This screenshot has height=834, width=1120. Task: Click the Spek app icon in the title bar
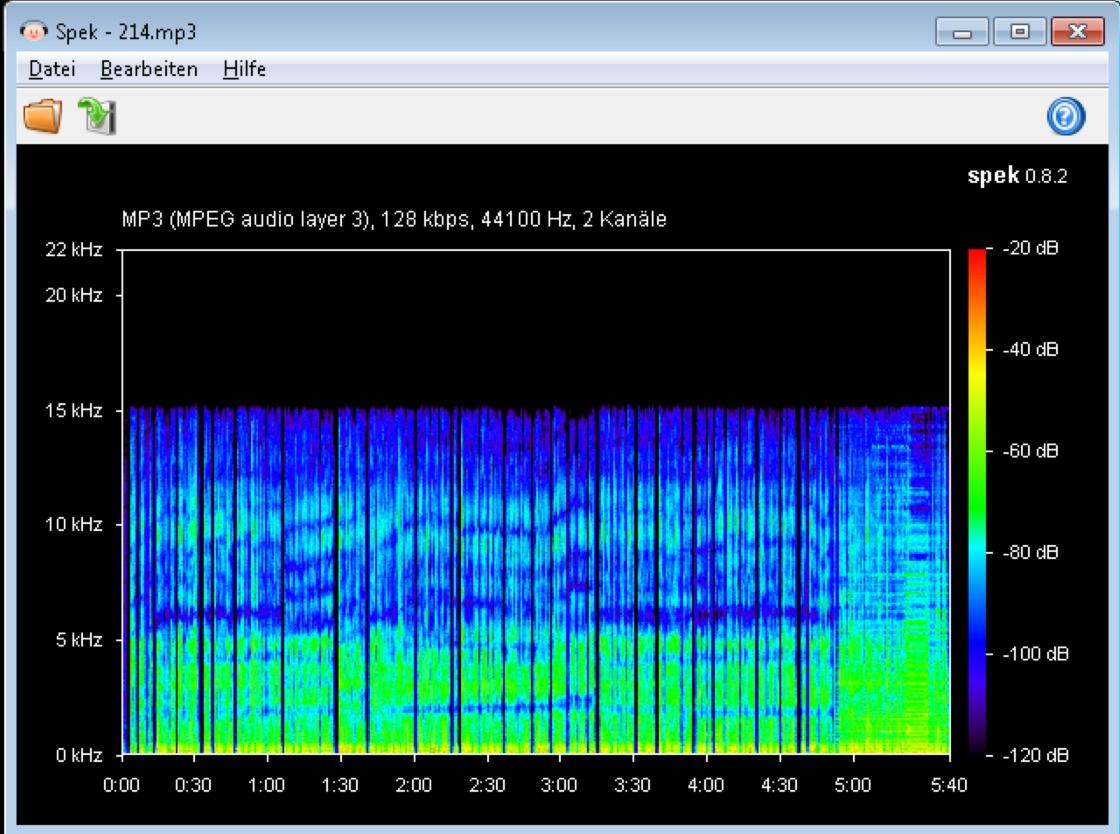(x=32, y=32)
